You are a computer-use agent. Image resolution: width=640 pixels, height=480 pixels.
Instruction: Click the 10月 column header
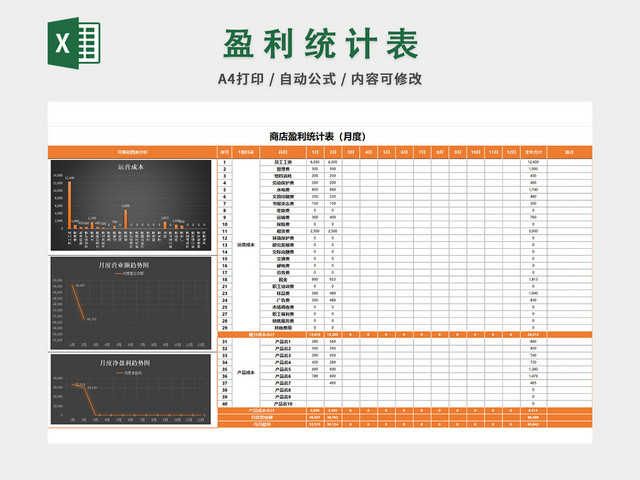click(x=476, y=152)
